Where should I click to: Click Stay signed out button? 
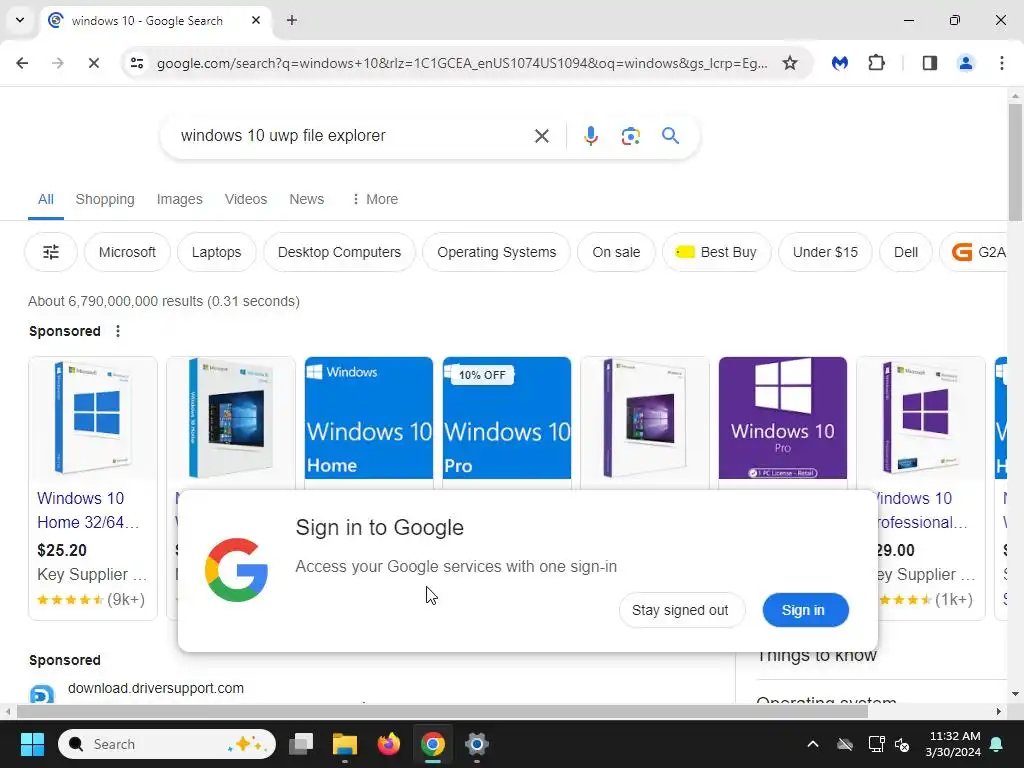(x=680, y=610)
